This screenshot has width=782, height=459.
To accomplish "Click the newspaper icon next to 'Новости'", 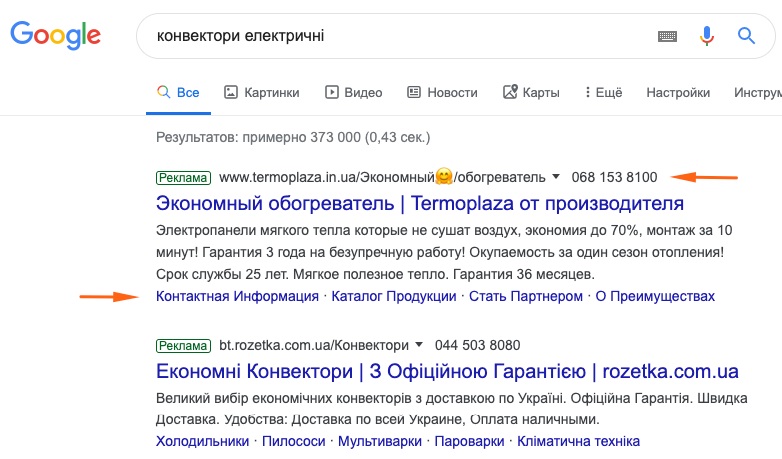I will [x=414, y=92].
